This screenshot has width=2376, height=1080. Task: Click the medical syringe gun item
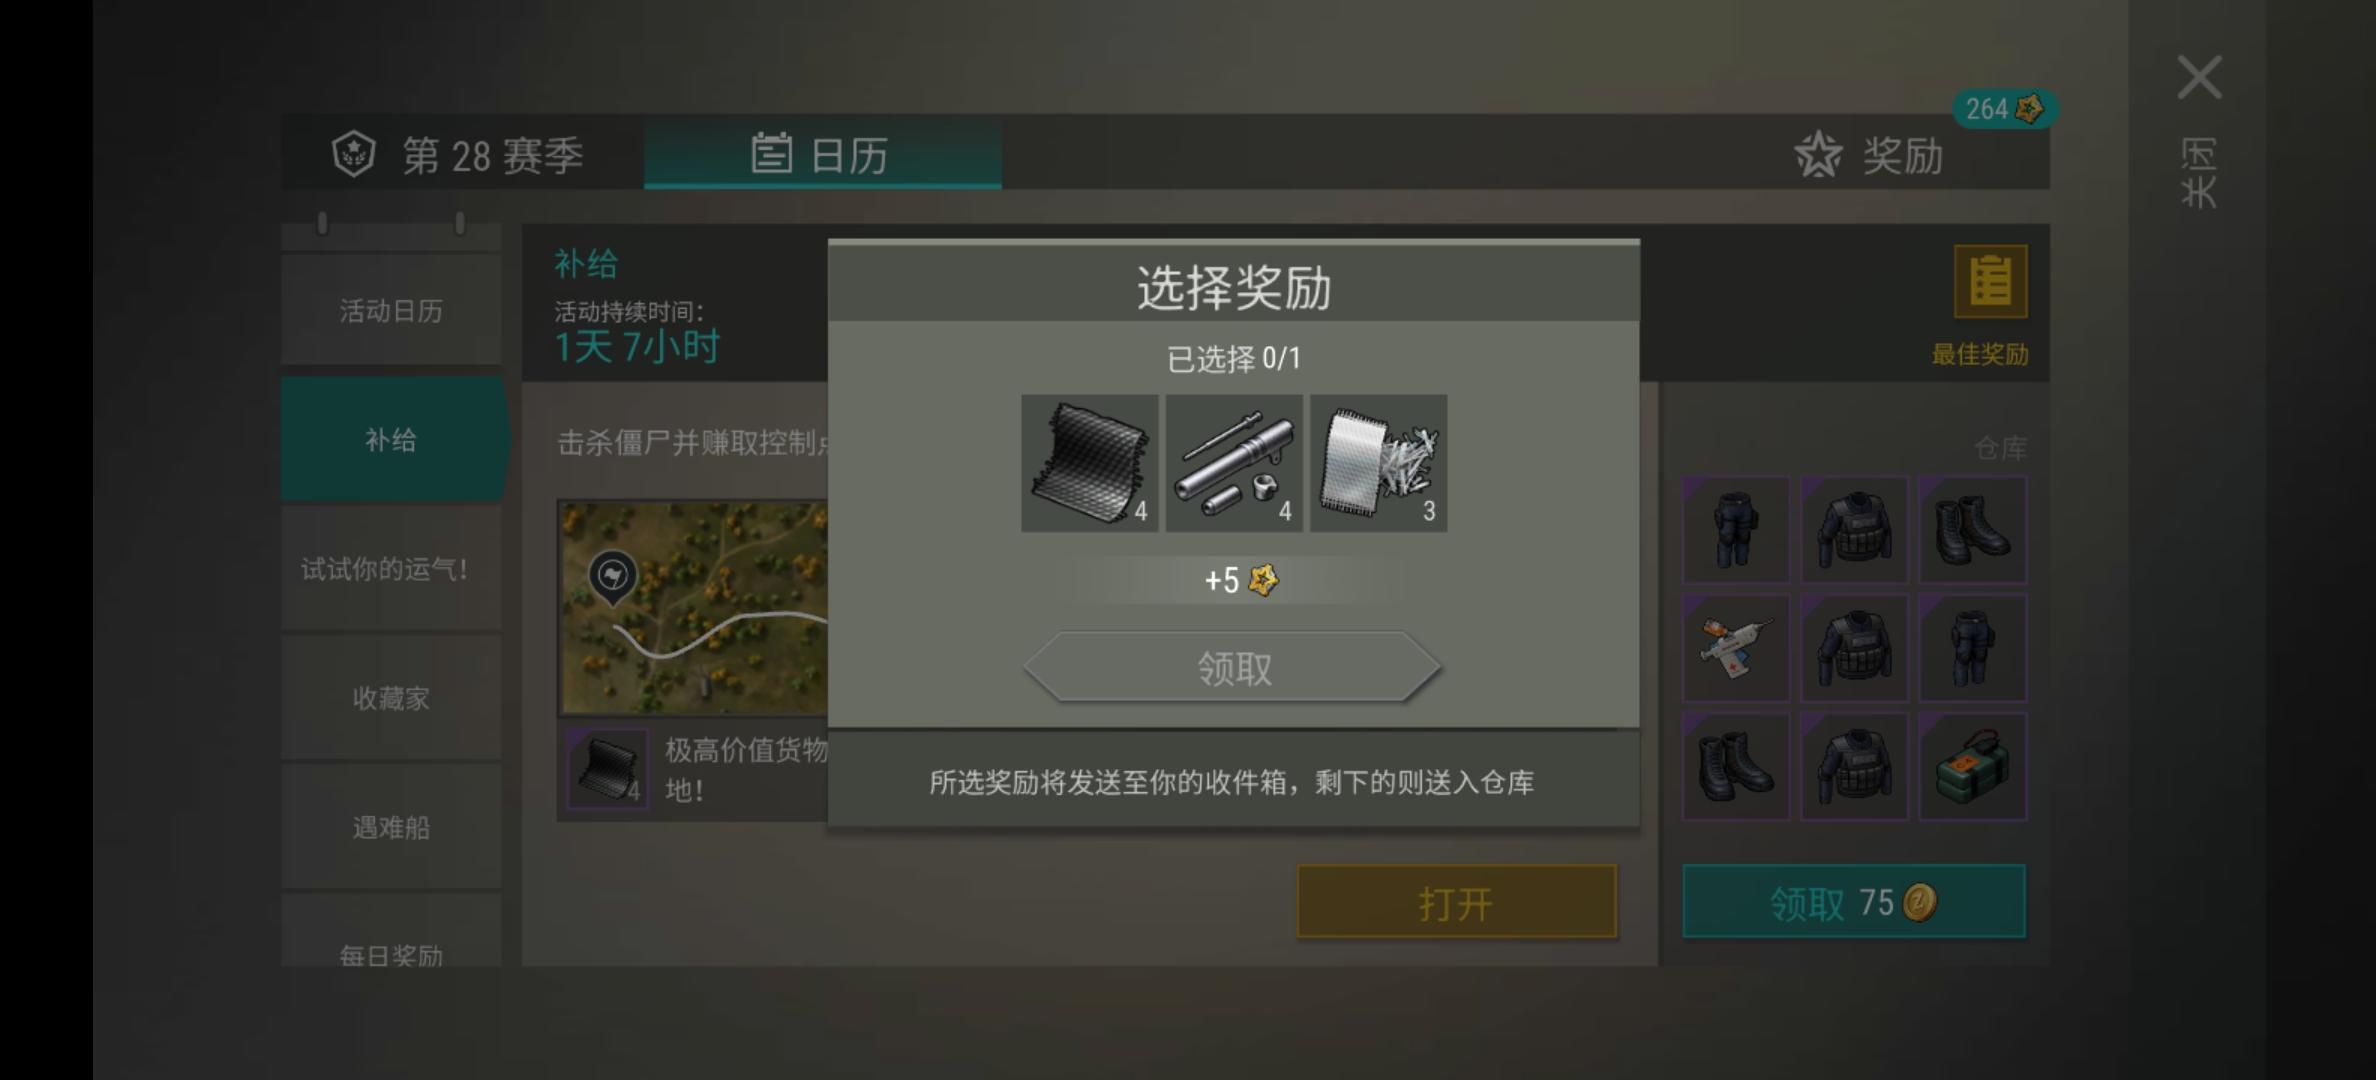click(x=1736, y=648)
